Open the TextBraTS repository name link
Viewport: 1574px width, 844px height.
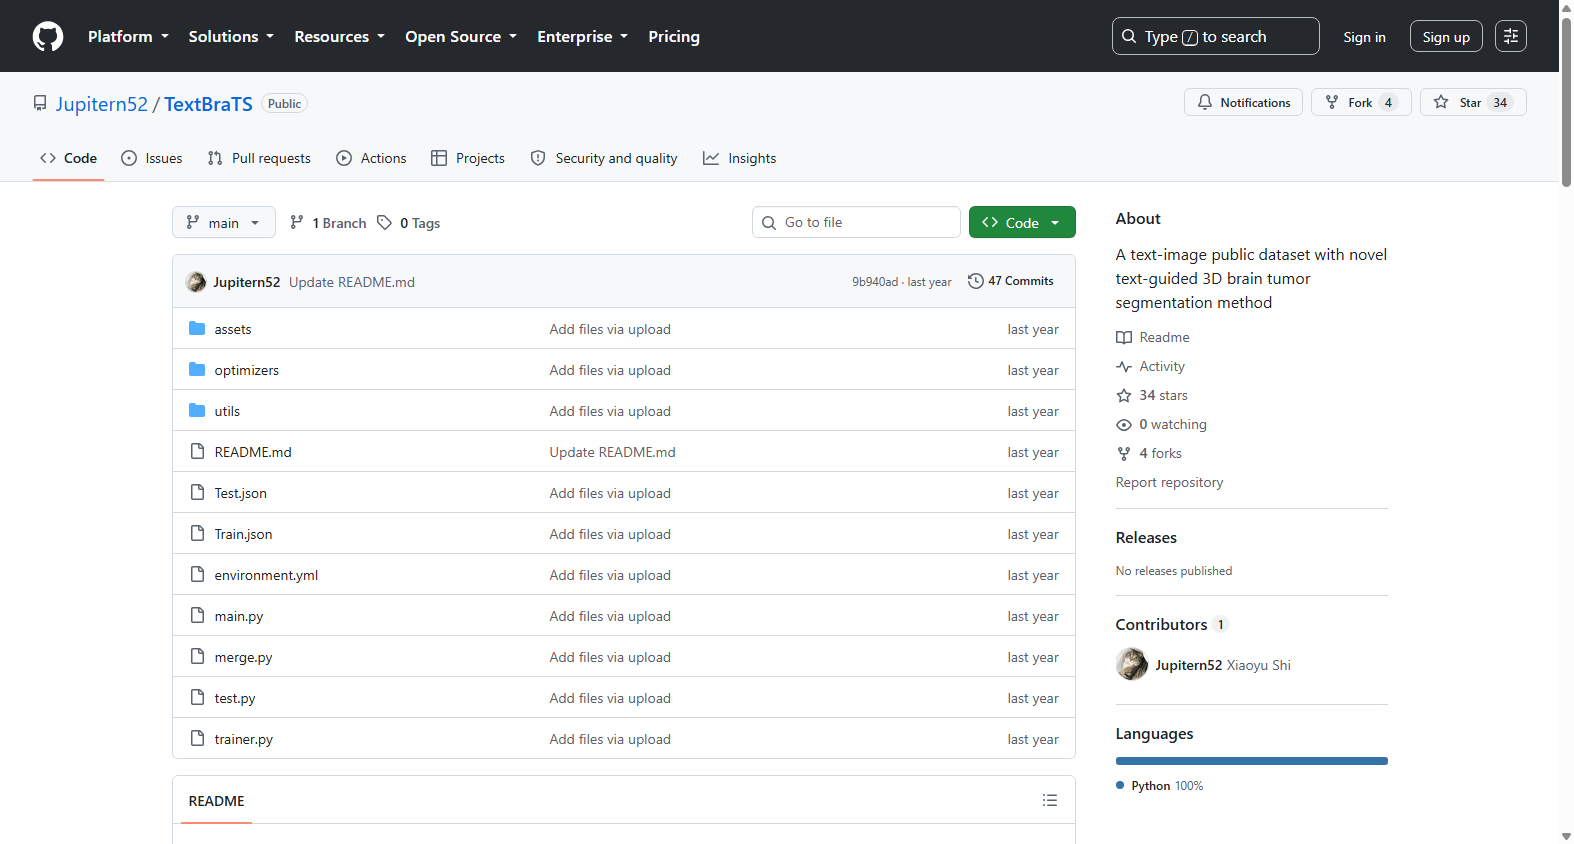(208, 104)
